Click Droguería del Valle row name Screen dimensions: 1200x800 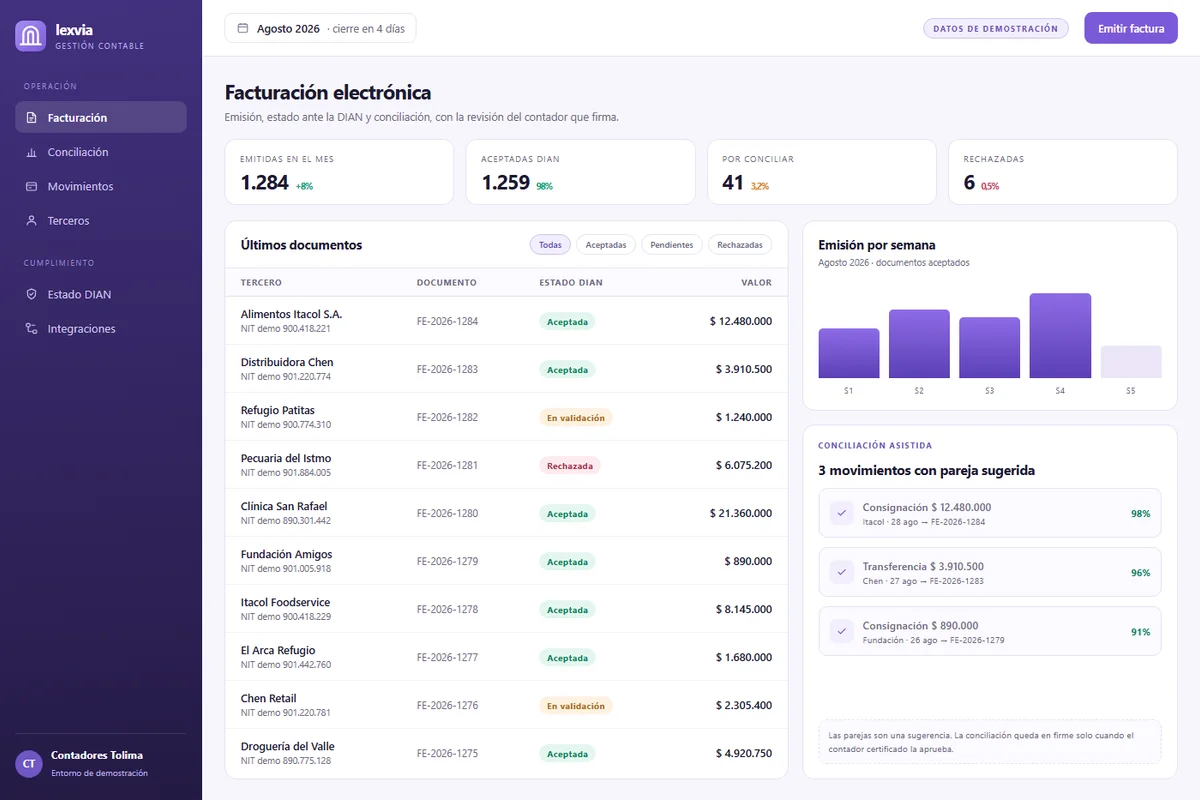[x=288, y=746]
